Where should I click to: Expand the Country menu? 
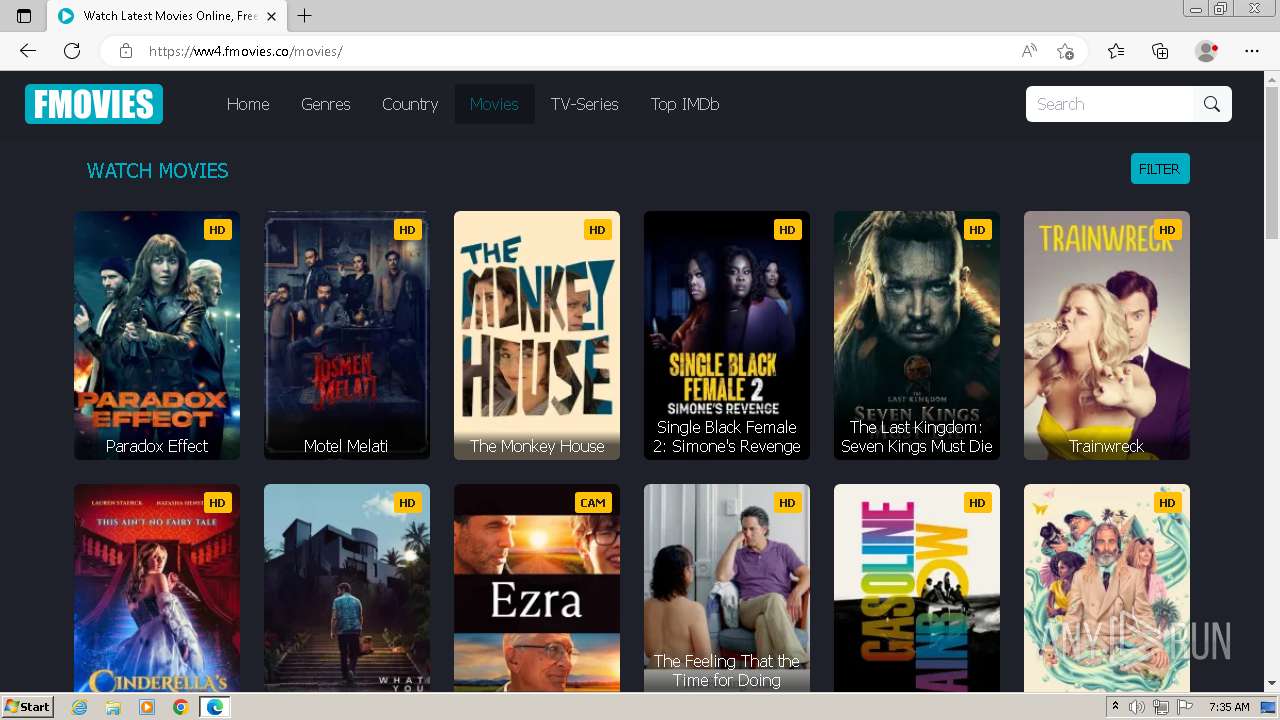click(x=409, y=104)
